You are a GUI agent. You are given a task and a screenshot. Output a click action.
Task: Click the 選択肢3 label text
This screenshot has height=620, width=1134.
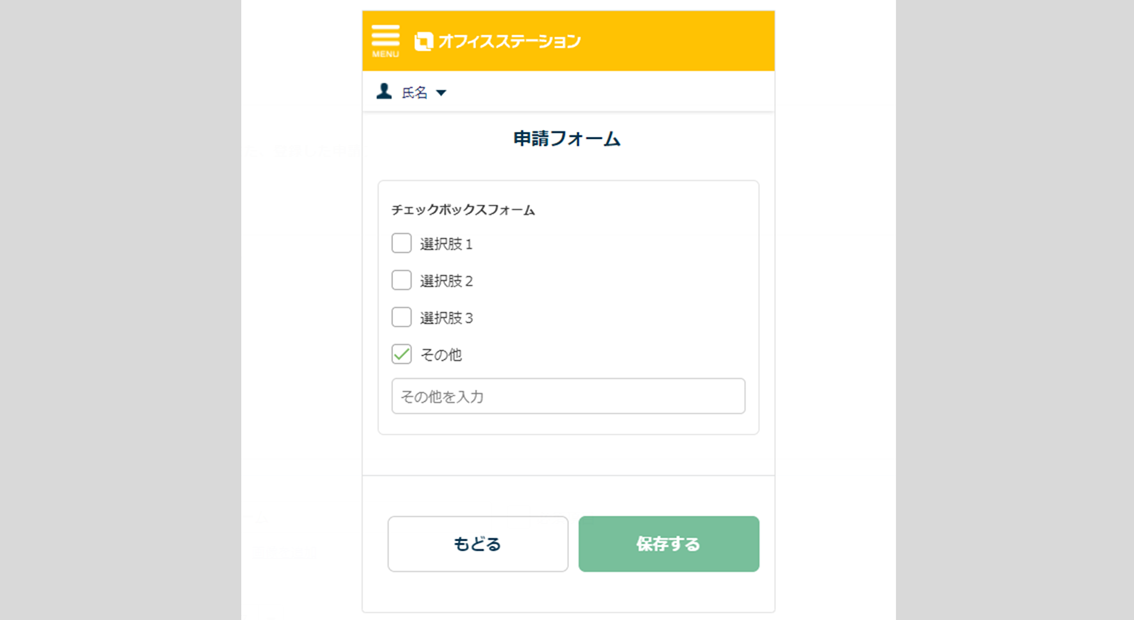click(x=446, y=318)
